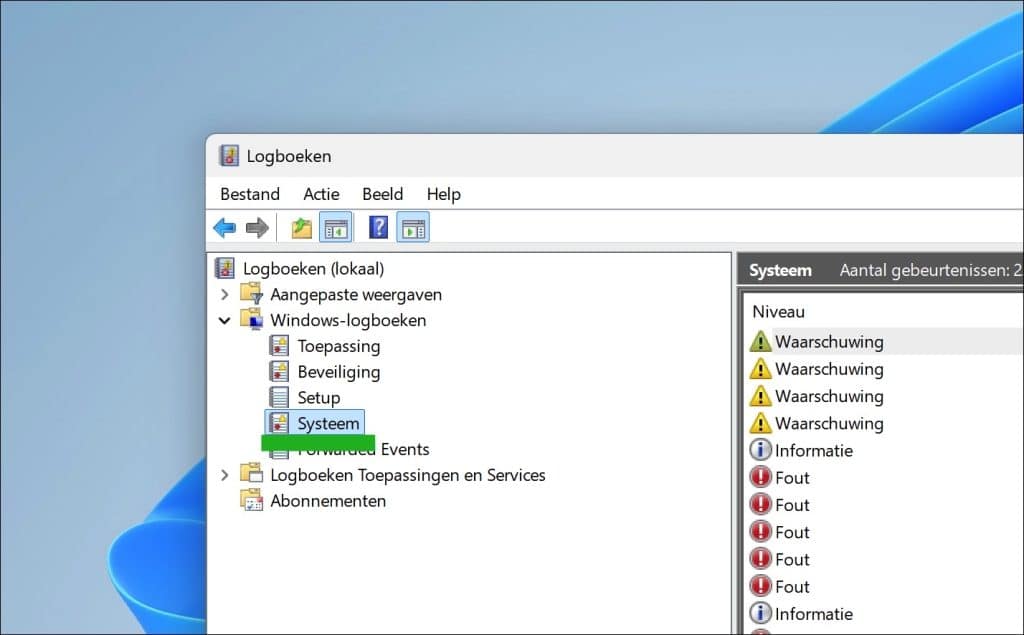Screen dimensions: 1024x635
Task: Open the Bestand menu
Action: coord(250,194)
